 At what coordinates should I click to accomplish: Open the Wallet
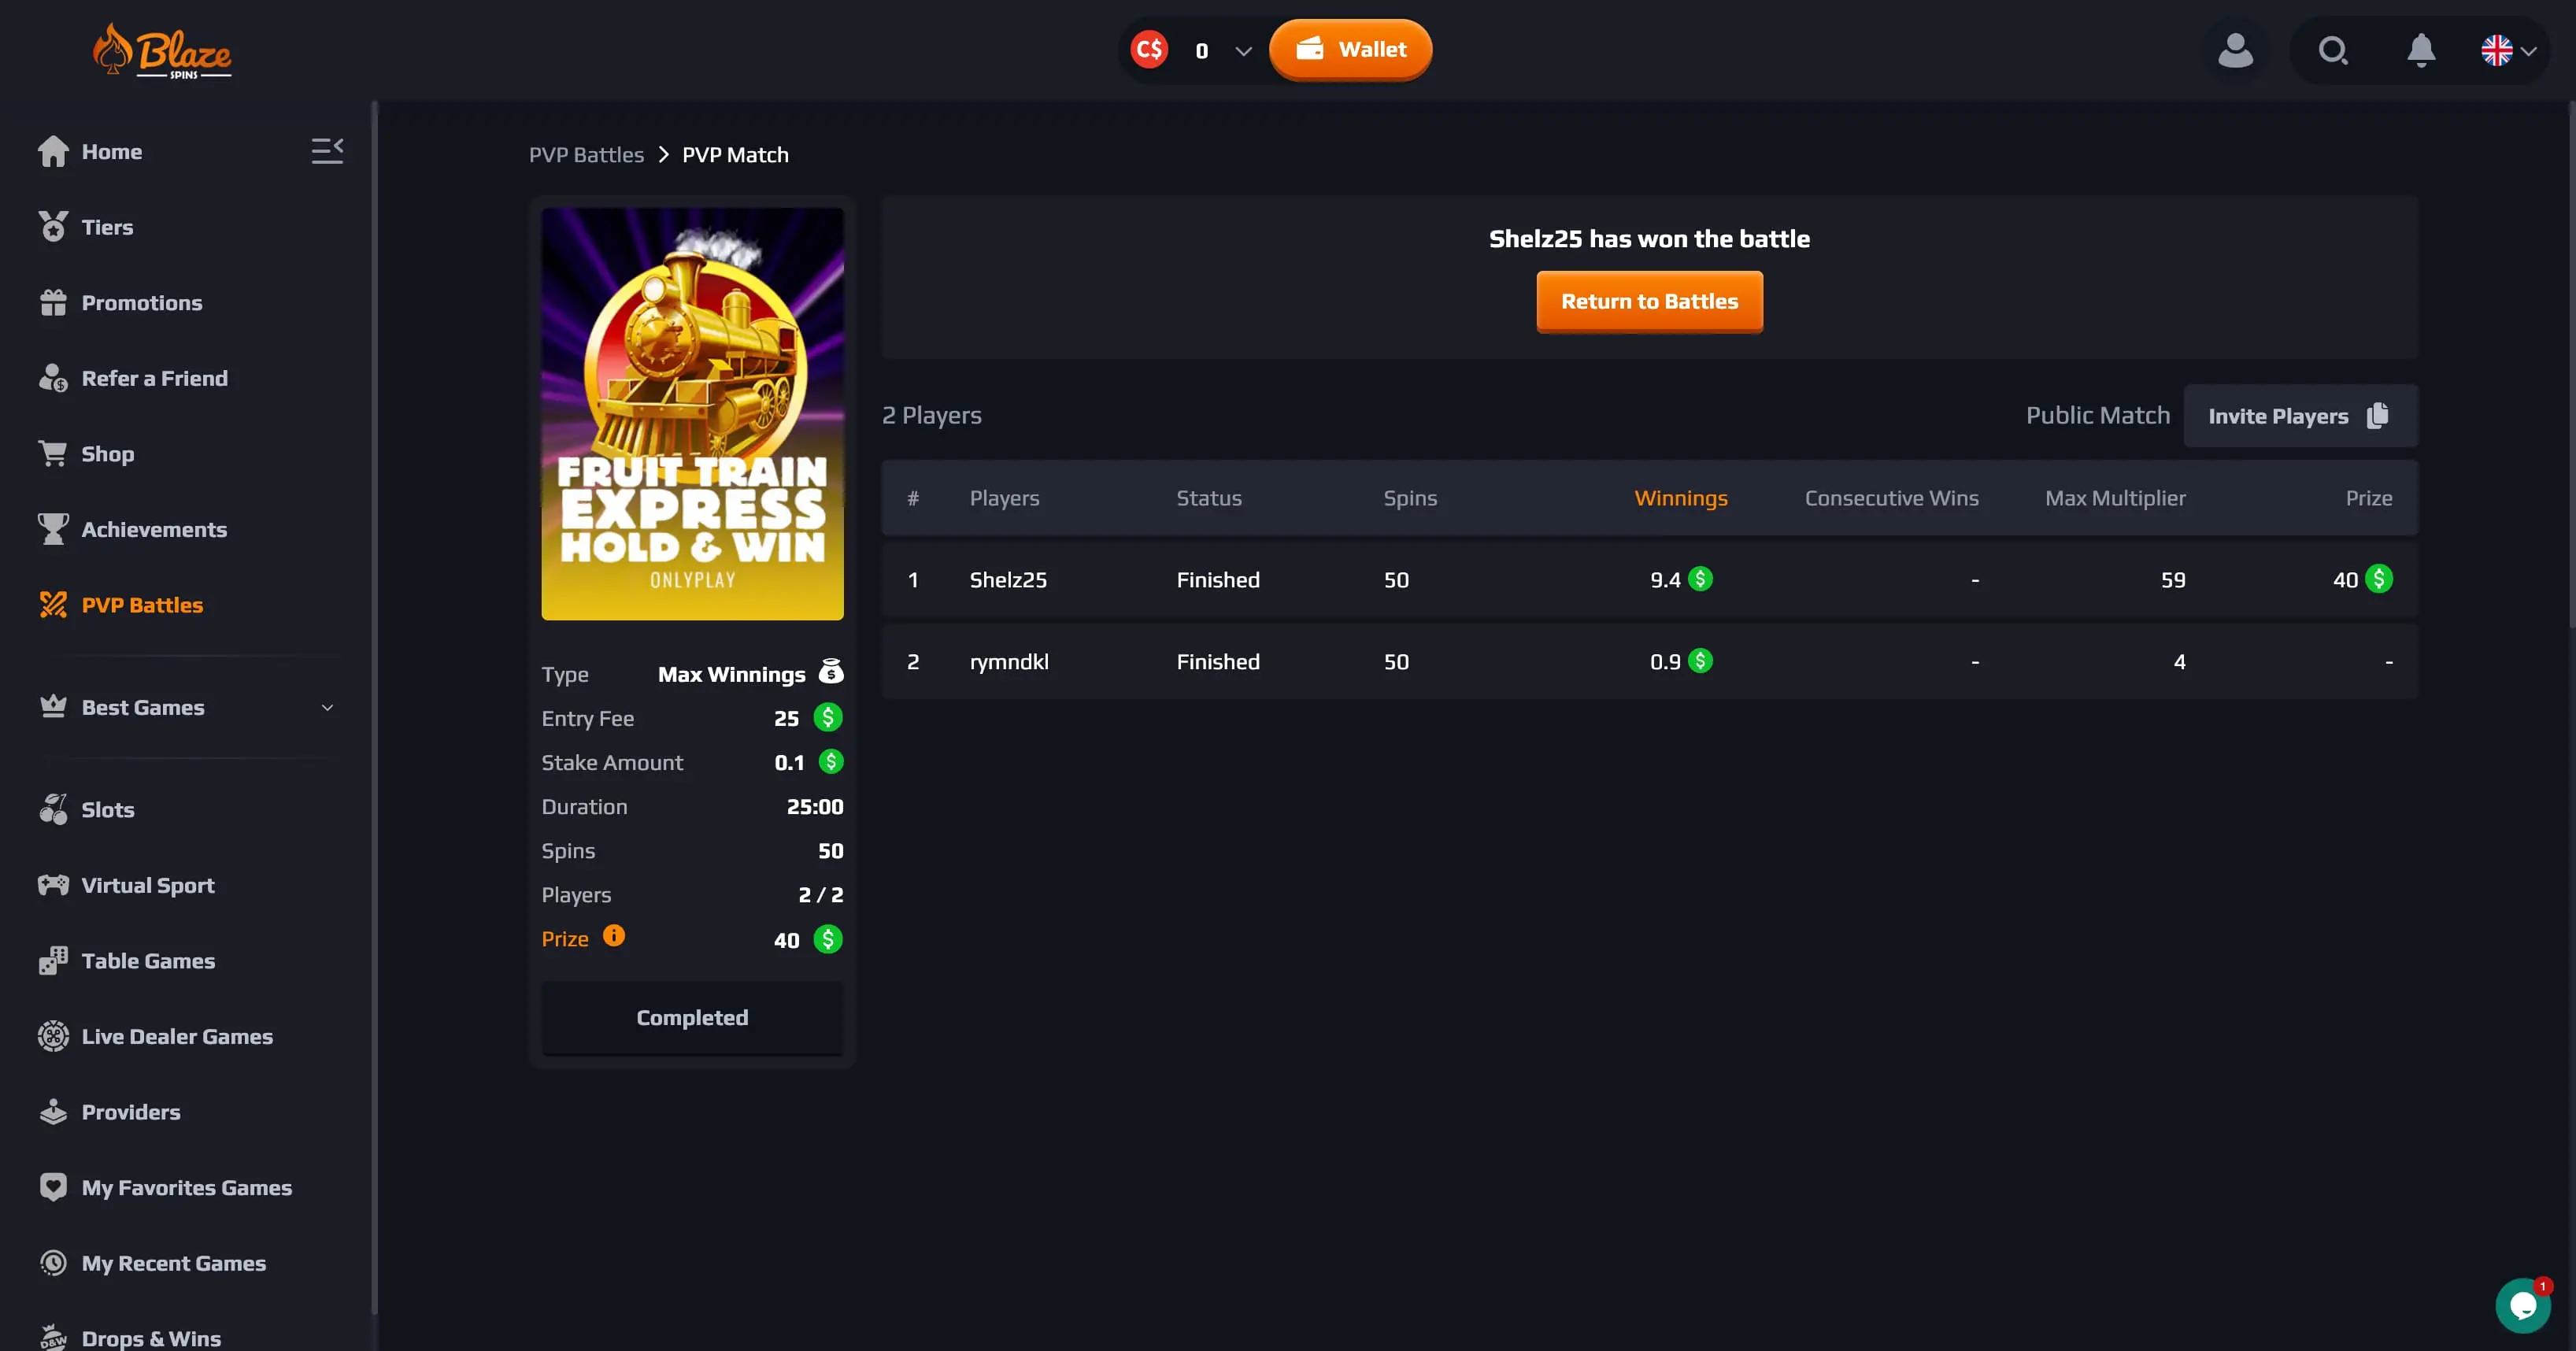coord(1350,50)
